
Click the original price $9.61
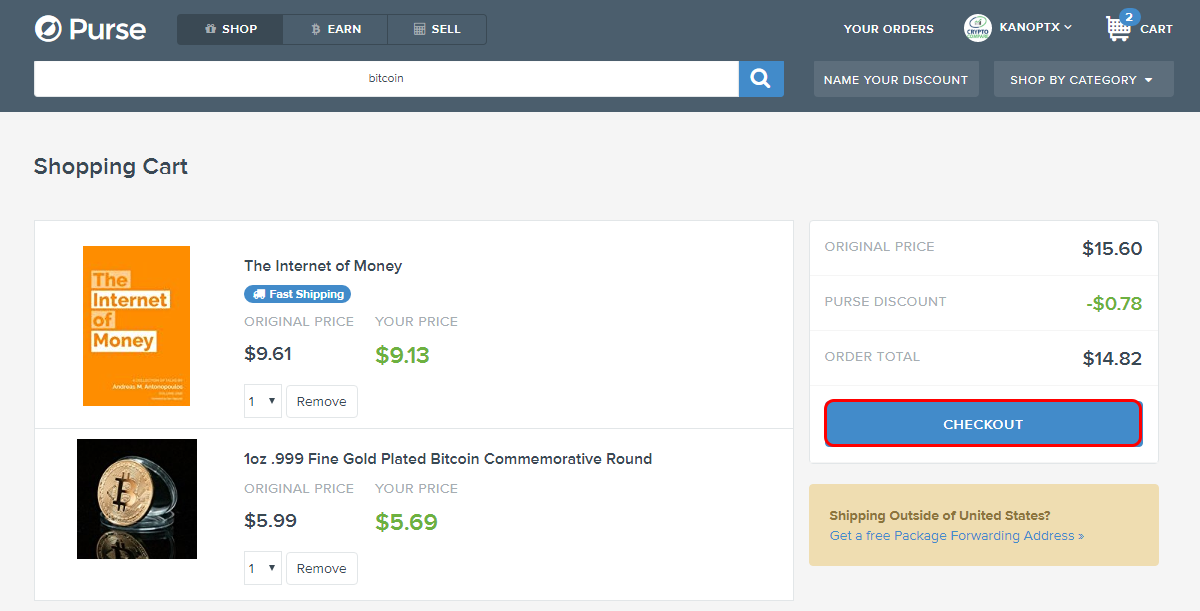click(x=268, y=353)
